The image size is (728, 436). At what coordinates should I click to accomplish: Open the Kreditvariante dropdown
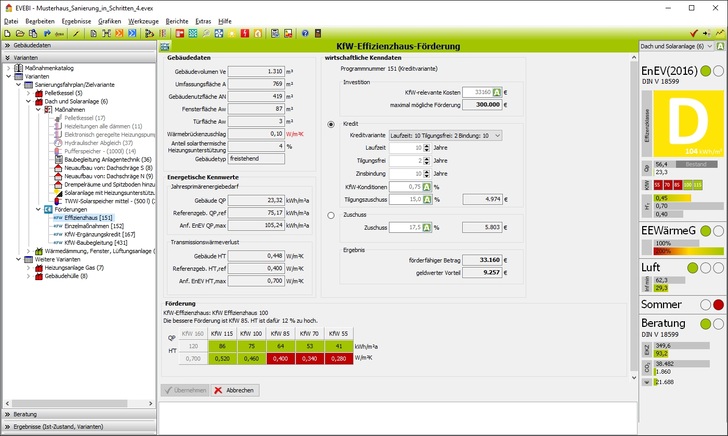tap(445, 134)
